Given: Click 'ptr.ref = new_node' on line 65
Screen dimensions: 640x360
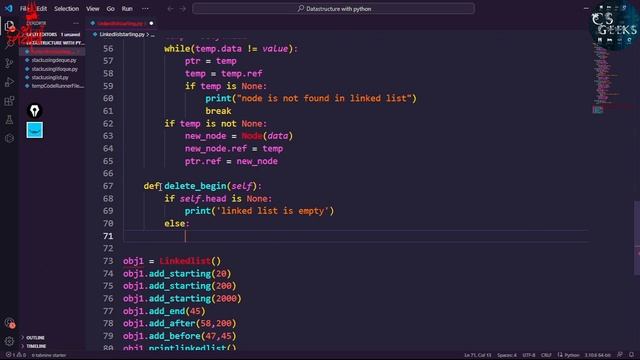Looking at the screenshot, I should coord(231,161).
